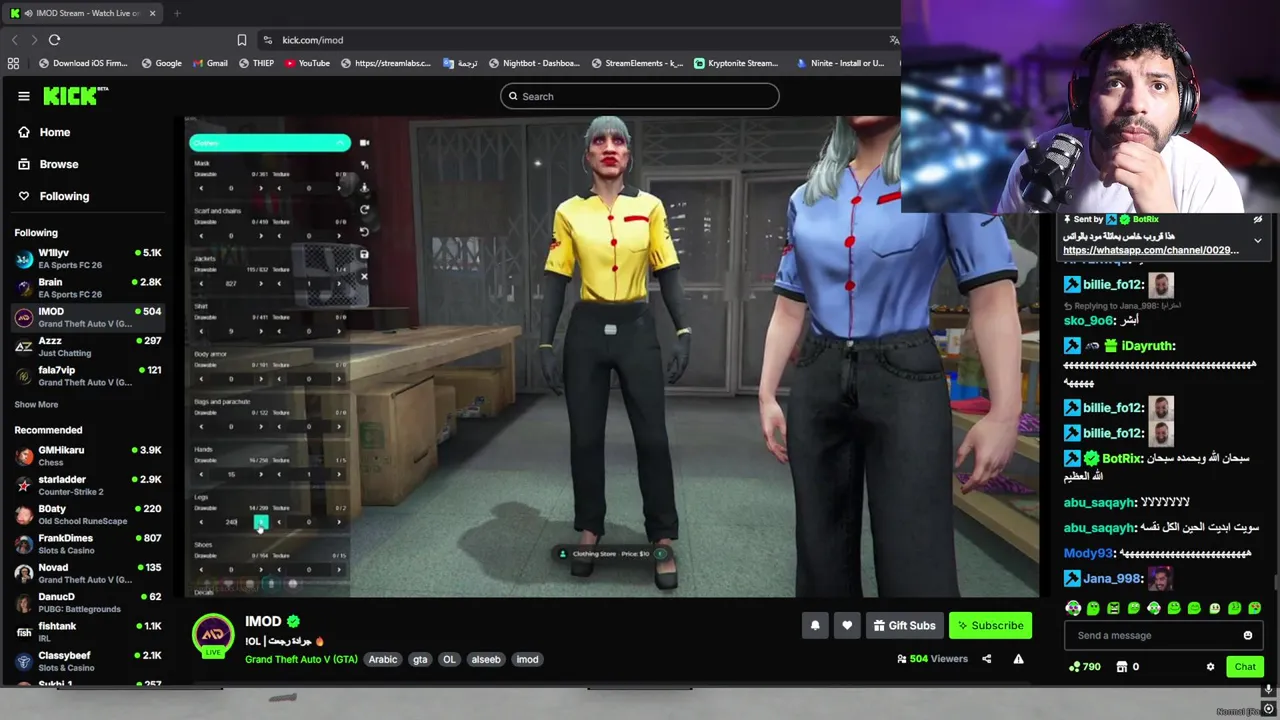
Task: Click the game menu save floppy icon
Action: (364, 254)
